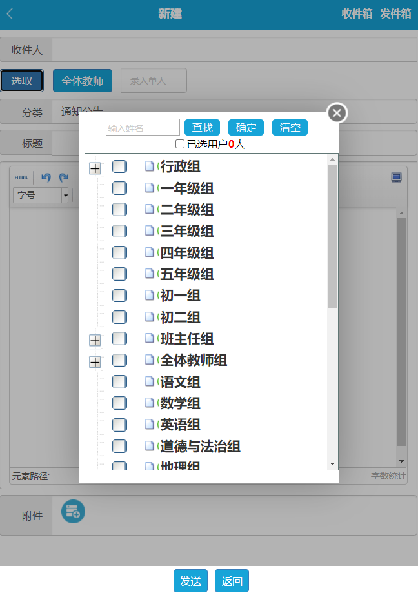Screen dimensions: 418x595
Task: Select the 语文组 tree label
Action: click(181, 382)
